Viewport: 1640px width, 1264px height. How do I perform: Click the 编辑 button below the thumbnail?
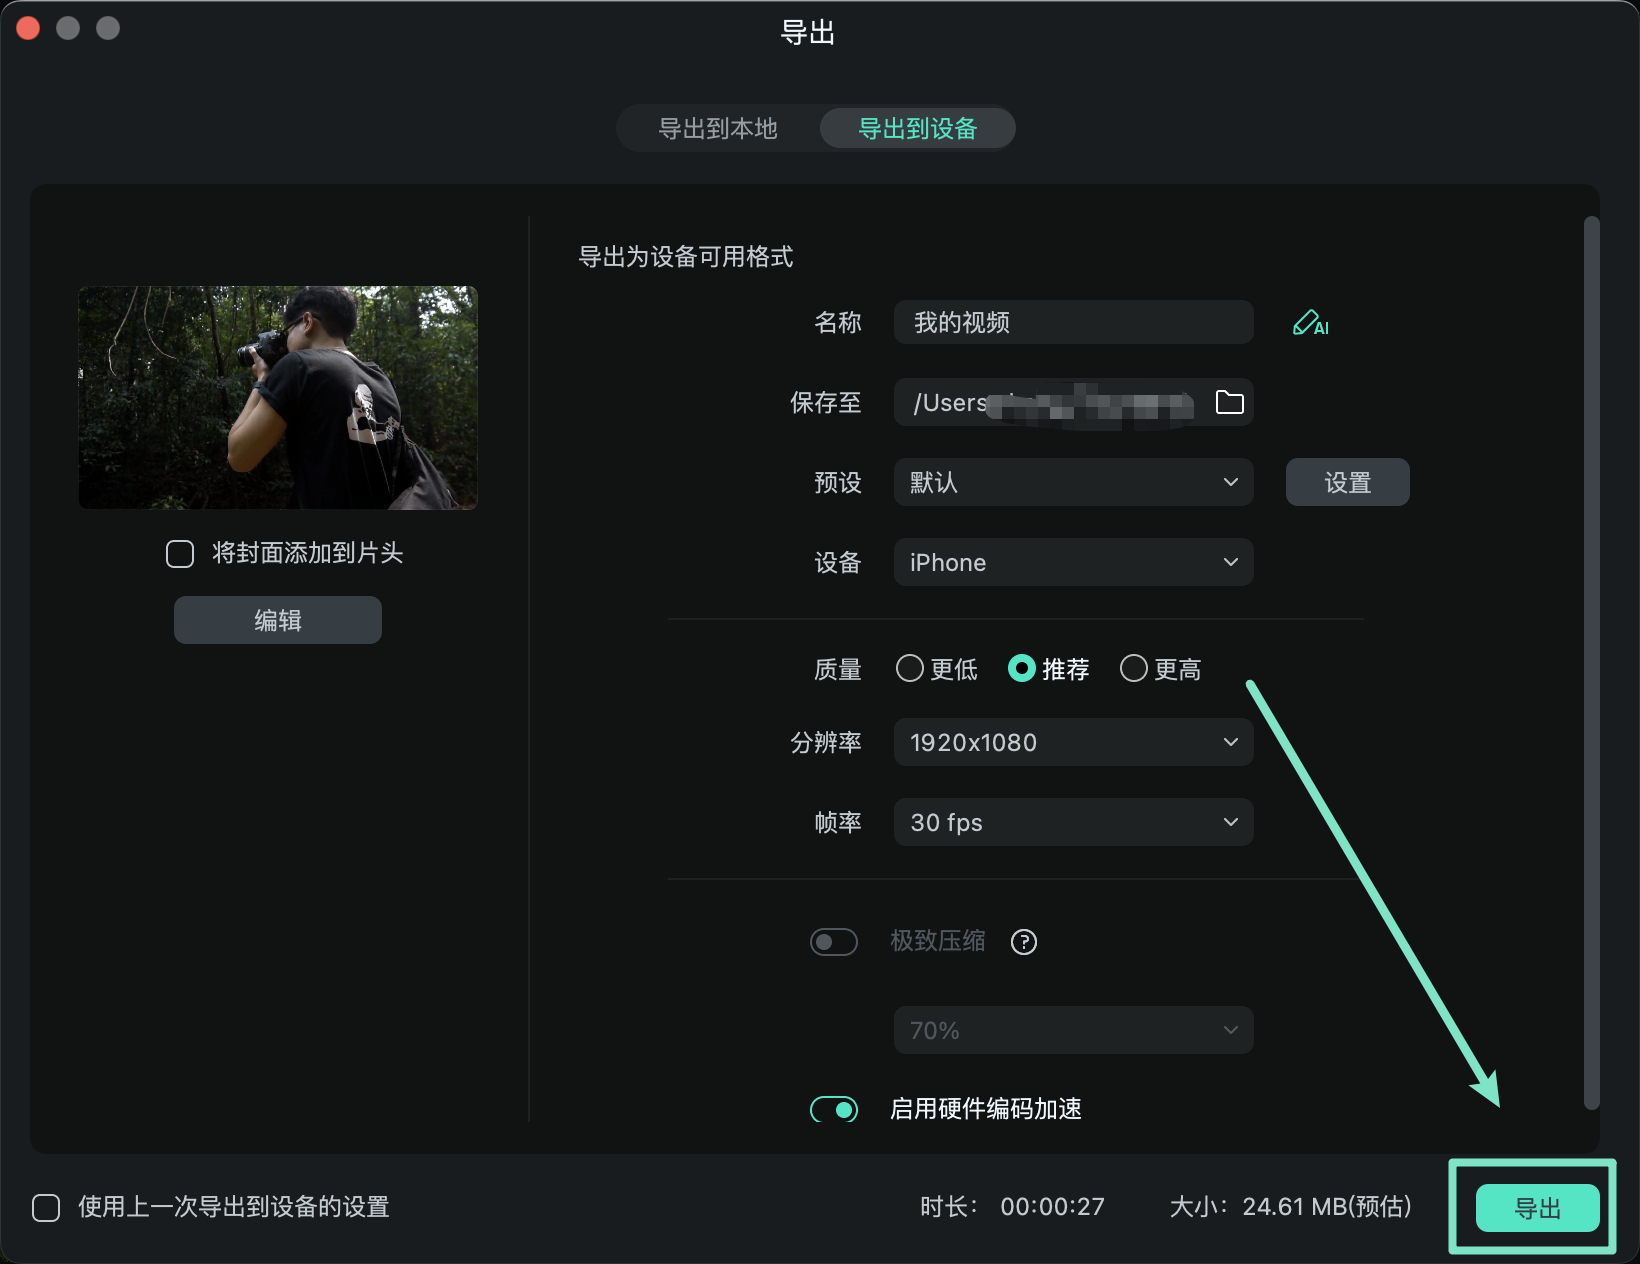(x=277, y=619)
